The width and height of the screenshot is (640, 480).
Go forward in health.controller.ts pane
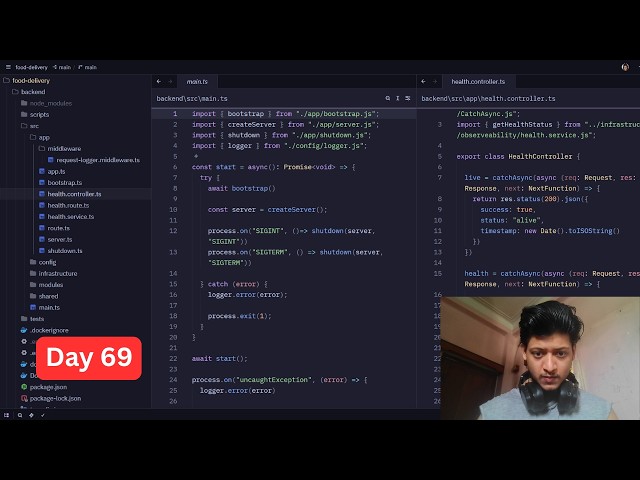[x=435, y=82]
